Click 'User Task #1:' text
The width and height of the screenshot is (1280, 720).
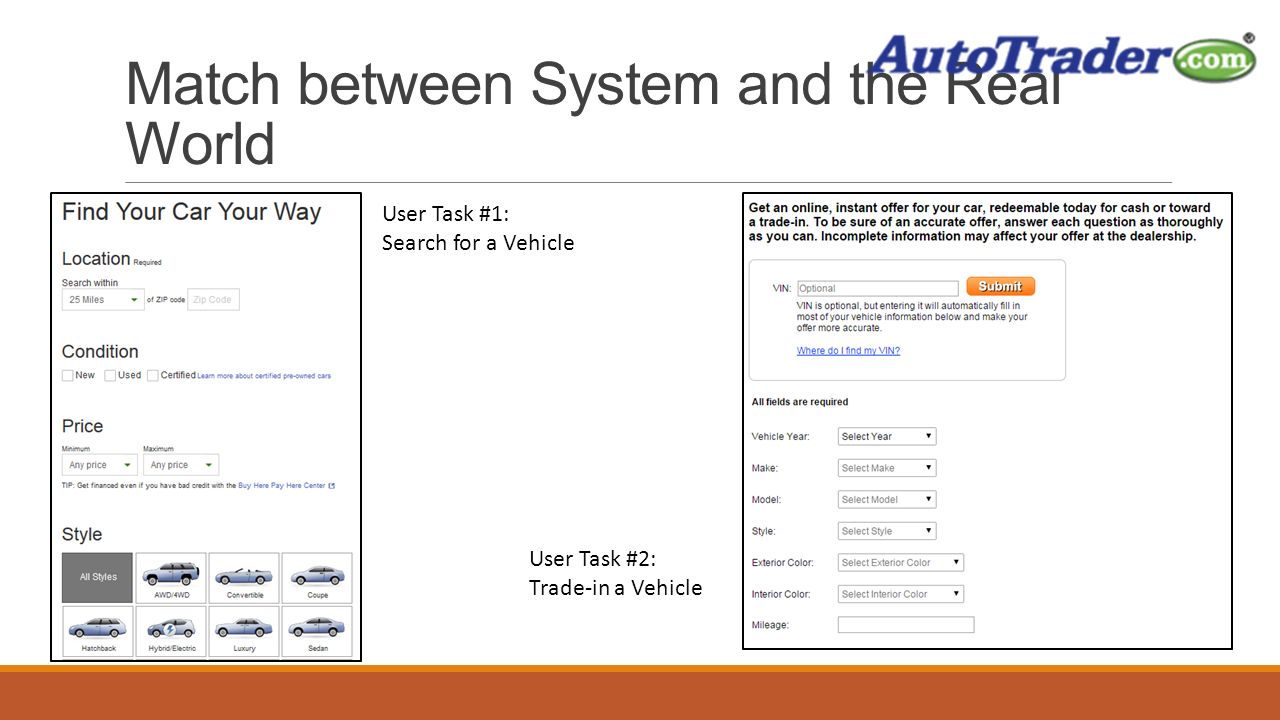[x=446, y=214]
